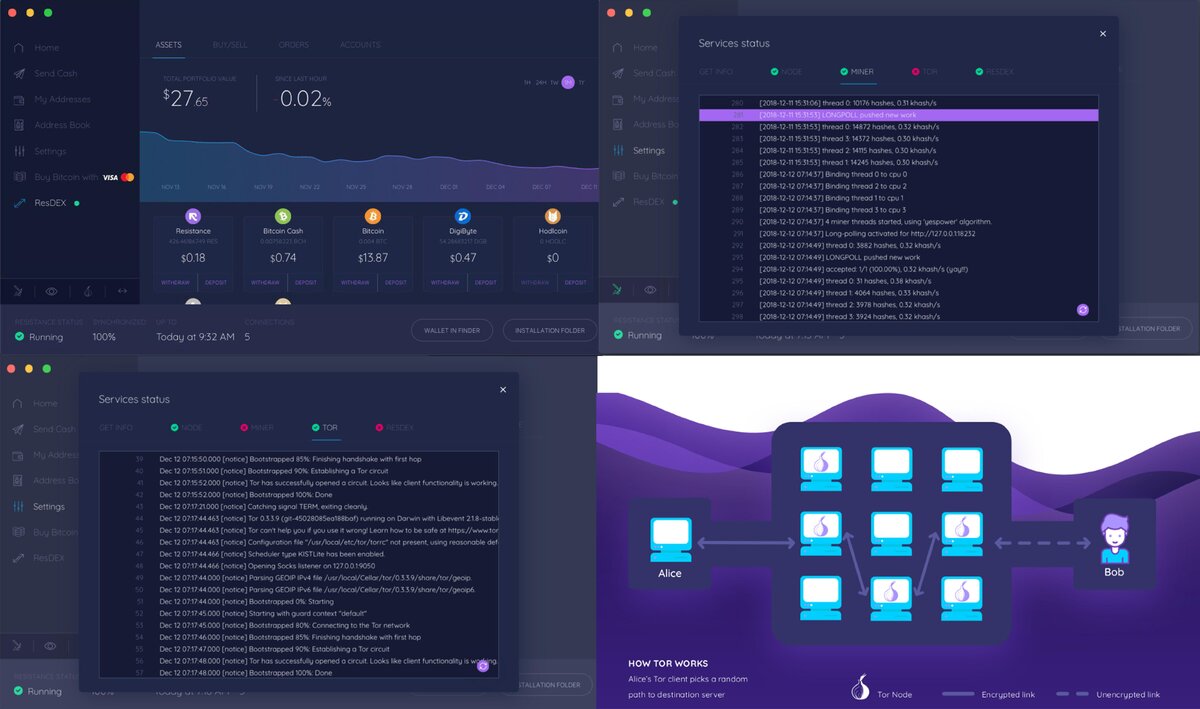
Task: Open the red-marked TOR tab in Miner dialog
Action: 923,72
